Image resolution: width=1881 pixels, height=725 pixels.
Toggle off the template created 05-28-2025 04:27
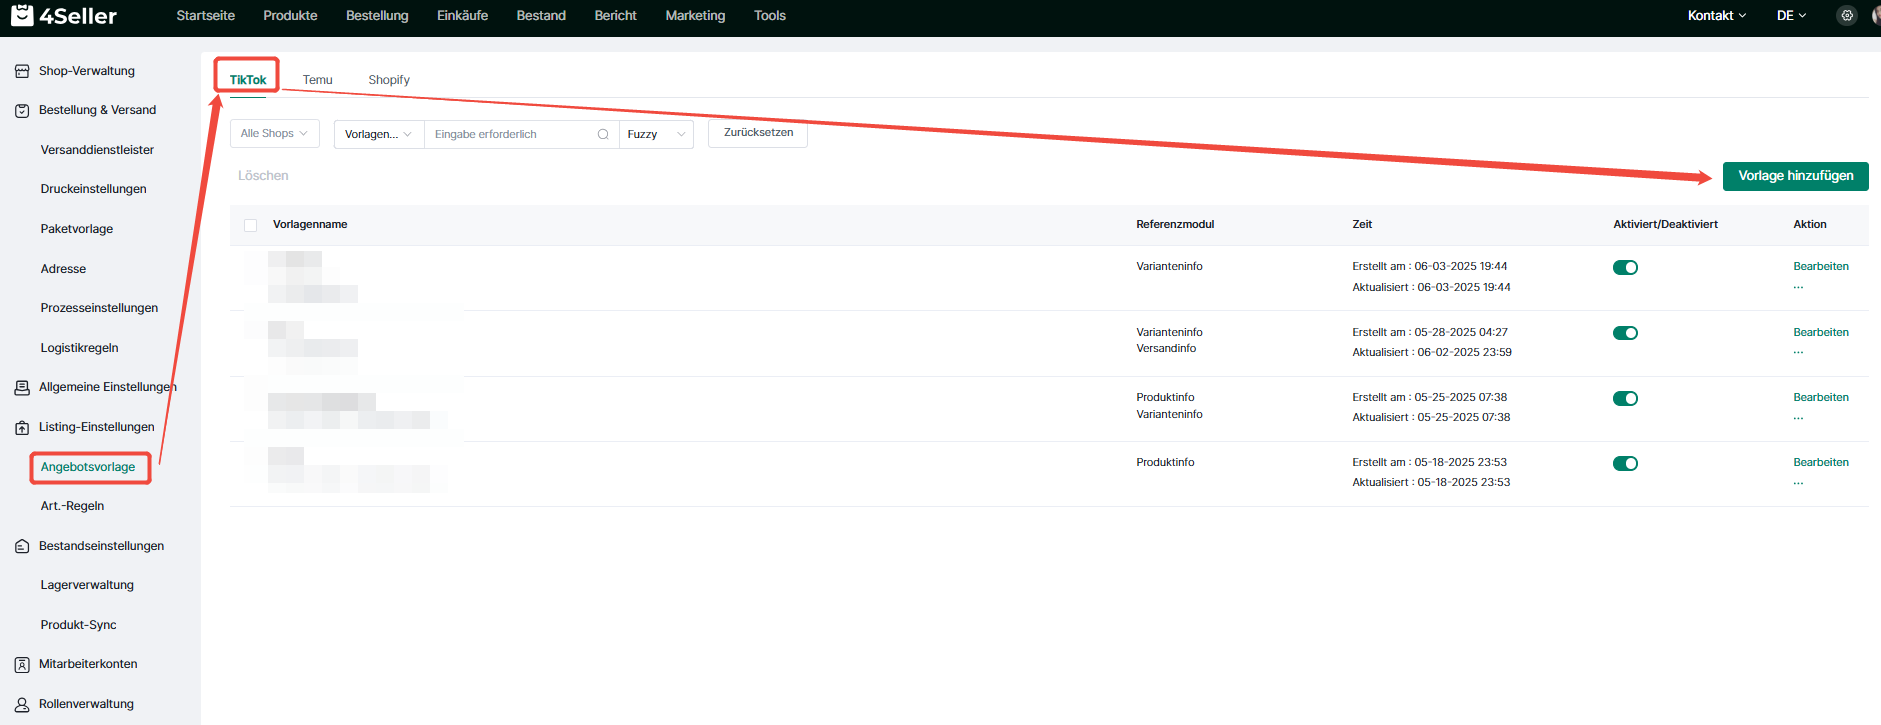click(x=1625, y=333)
